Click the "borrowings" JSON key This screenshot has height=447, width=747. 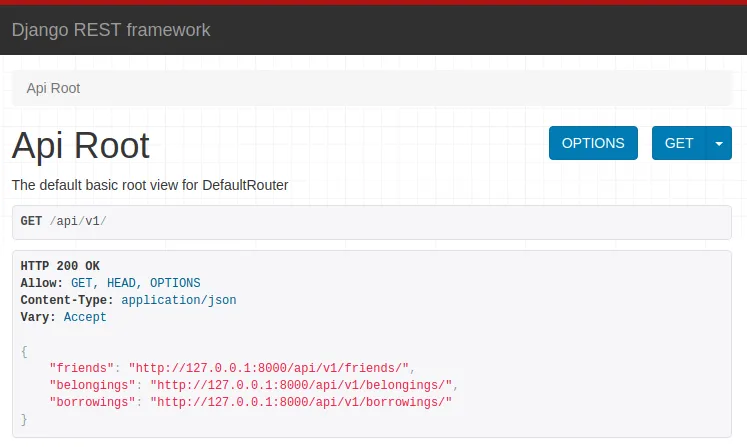coord(92,402)
